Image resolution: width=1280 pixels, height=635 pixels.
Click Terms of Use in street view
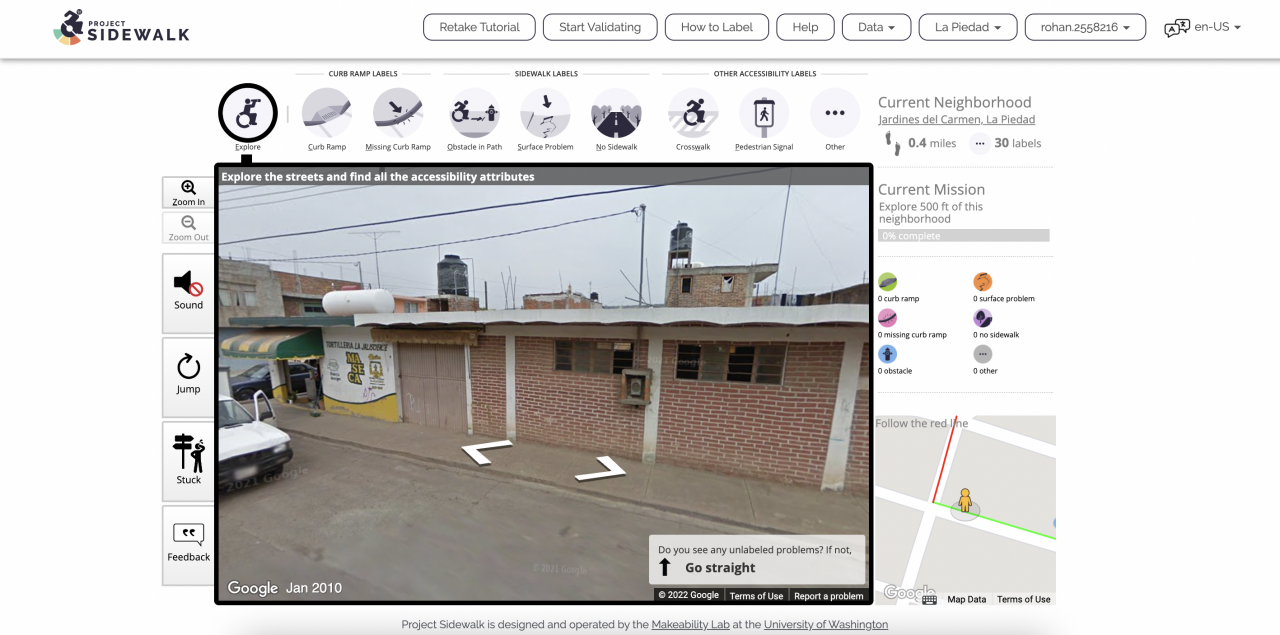click(756, 596)
